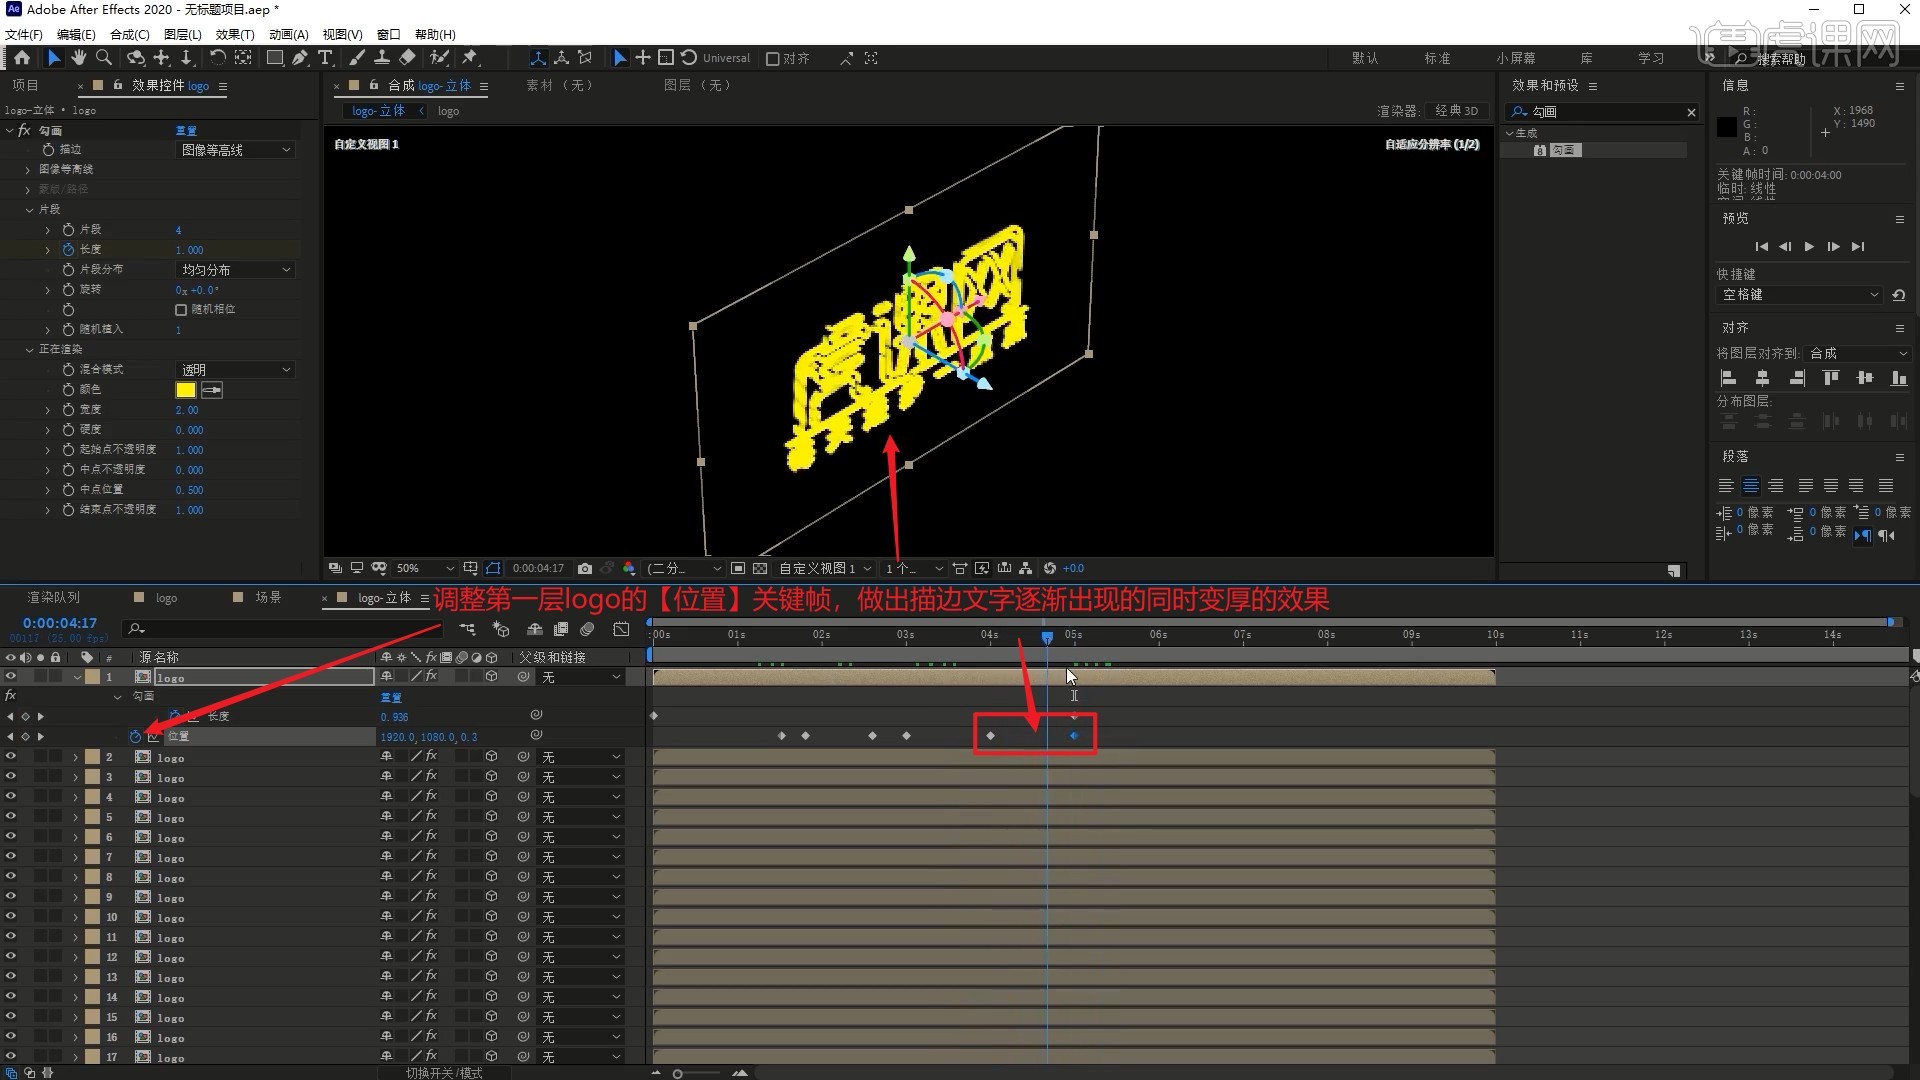The width and height of the screenshot is (1920, 1080).
Task: Open the 片段分布 均匀分布 dropdown
Action: tap(236, 270)
